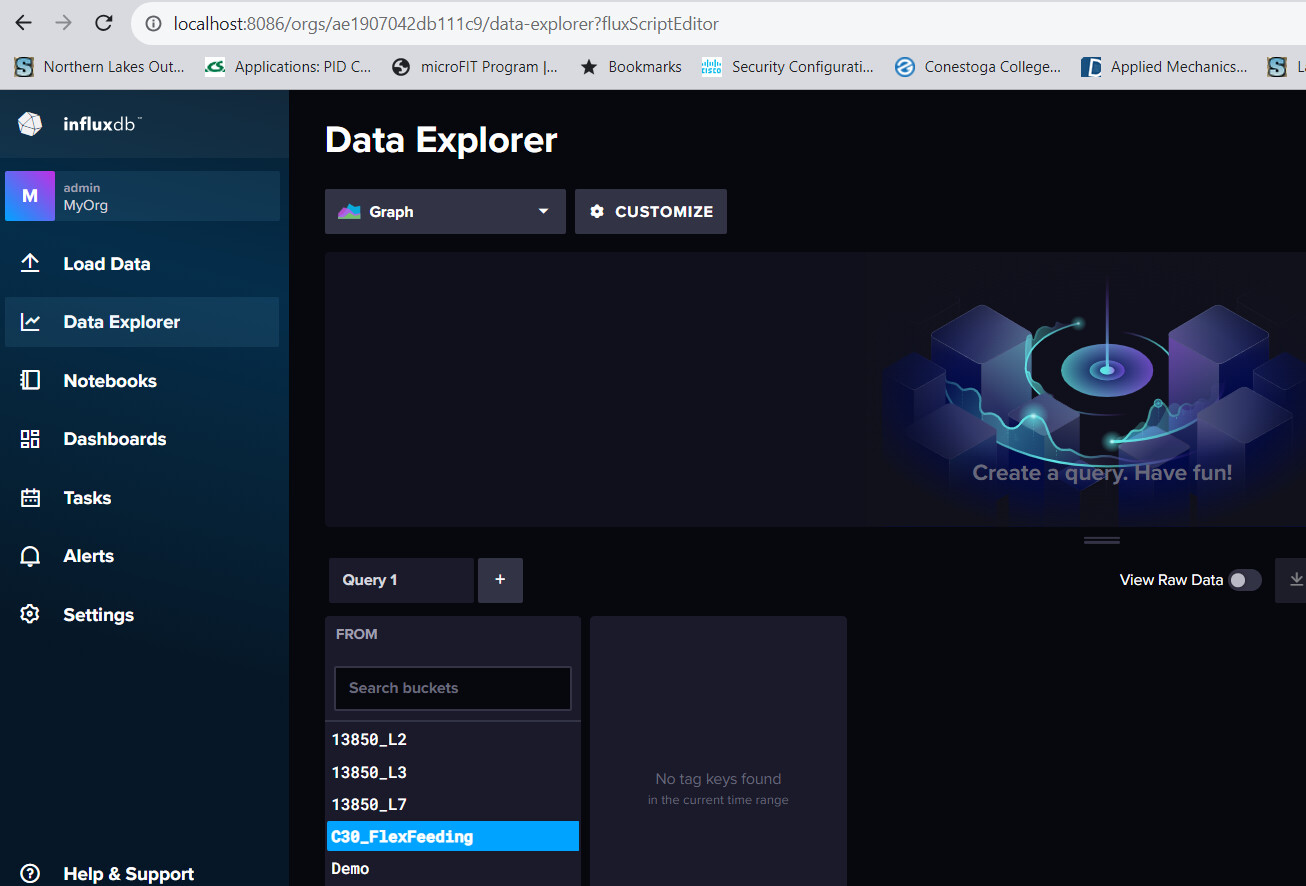The width and height of the screenshot is (1306, 886).
Task: Click the browser forward arrow
Action: (63, 23)
